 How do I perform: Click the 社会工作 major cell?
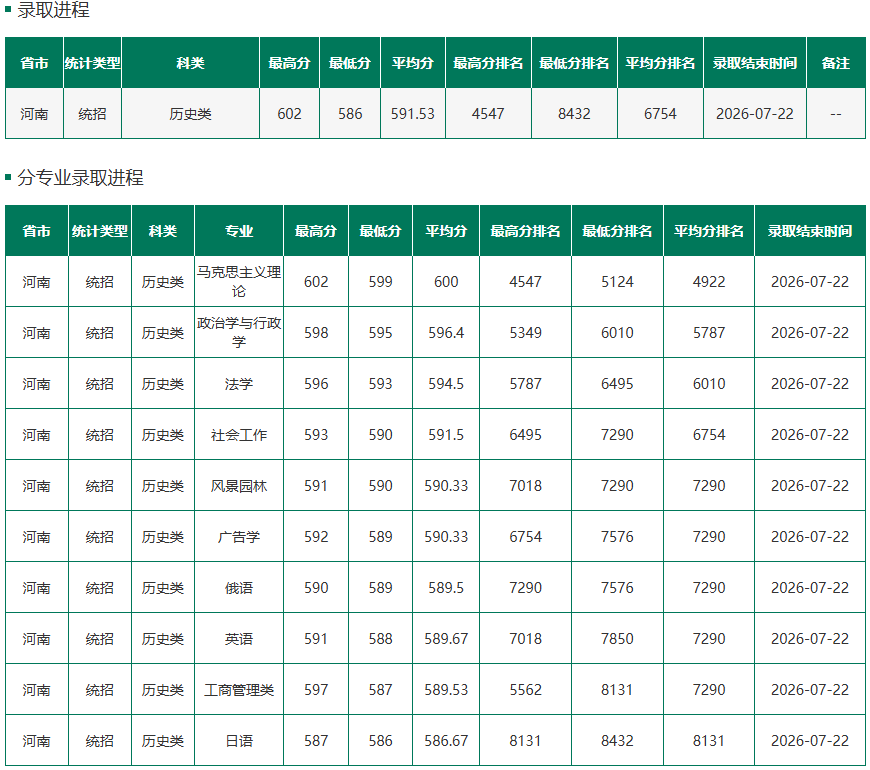(x=239, y=435)
